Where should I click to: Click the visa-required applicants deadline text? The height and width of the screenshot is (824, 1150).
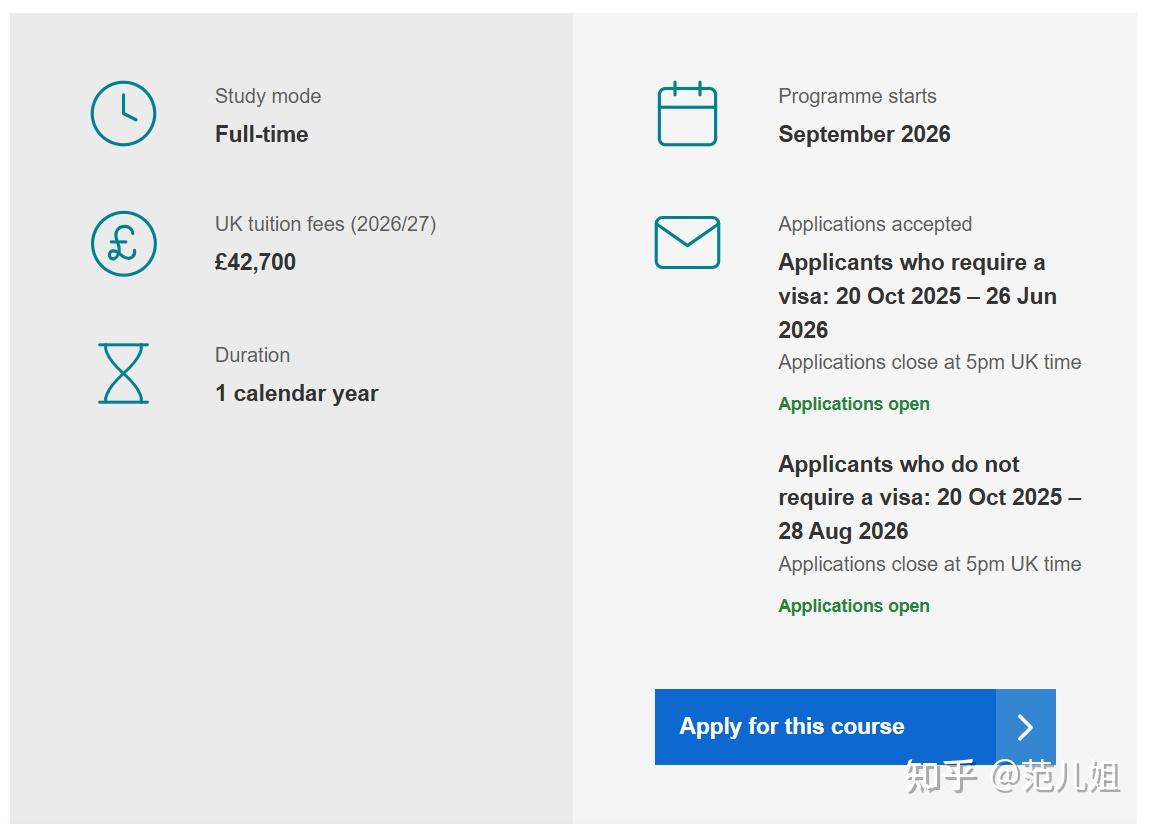[x=917, y=296]
